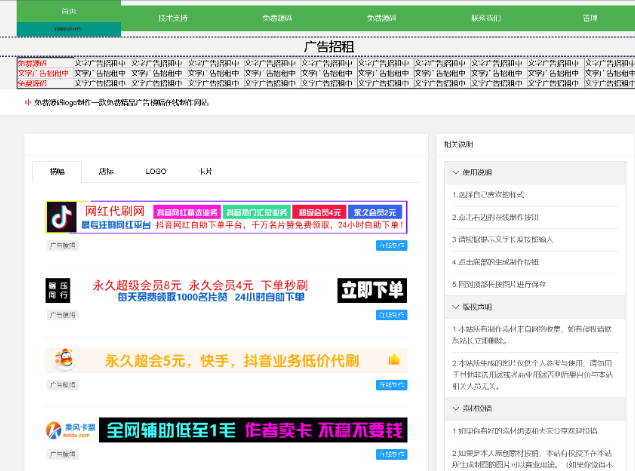Click the K logo in the fourth banner
Viewport: 635px width, 471px height.
point(53,429)
